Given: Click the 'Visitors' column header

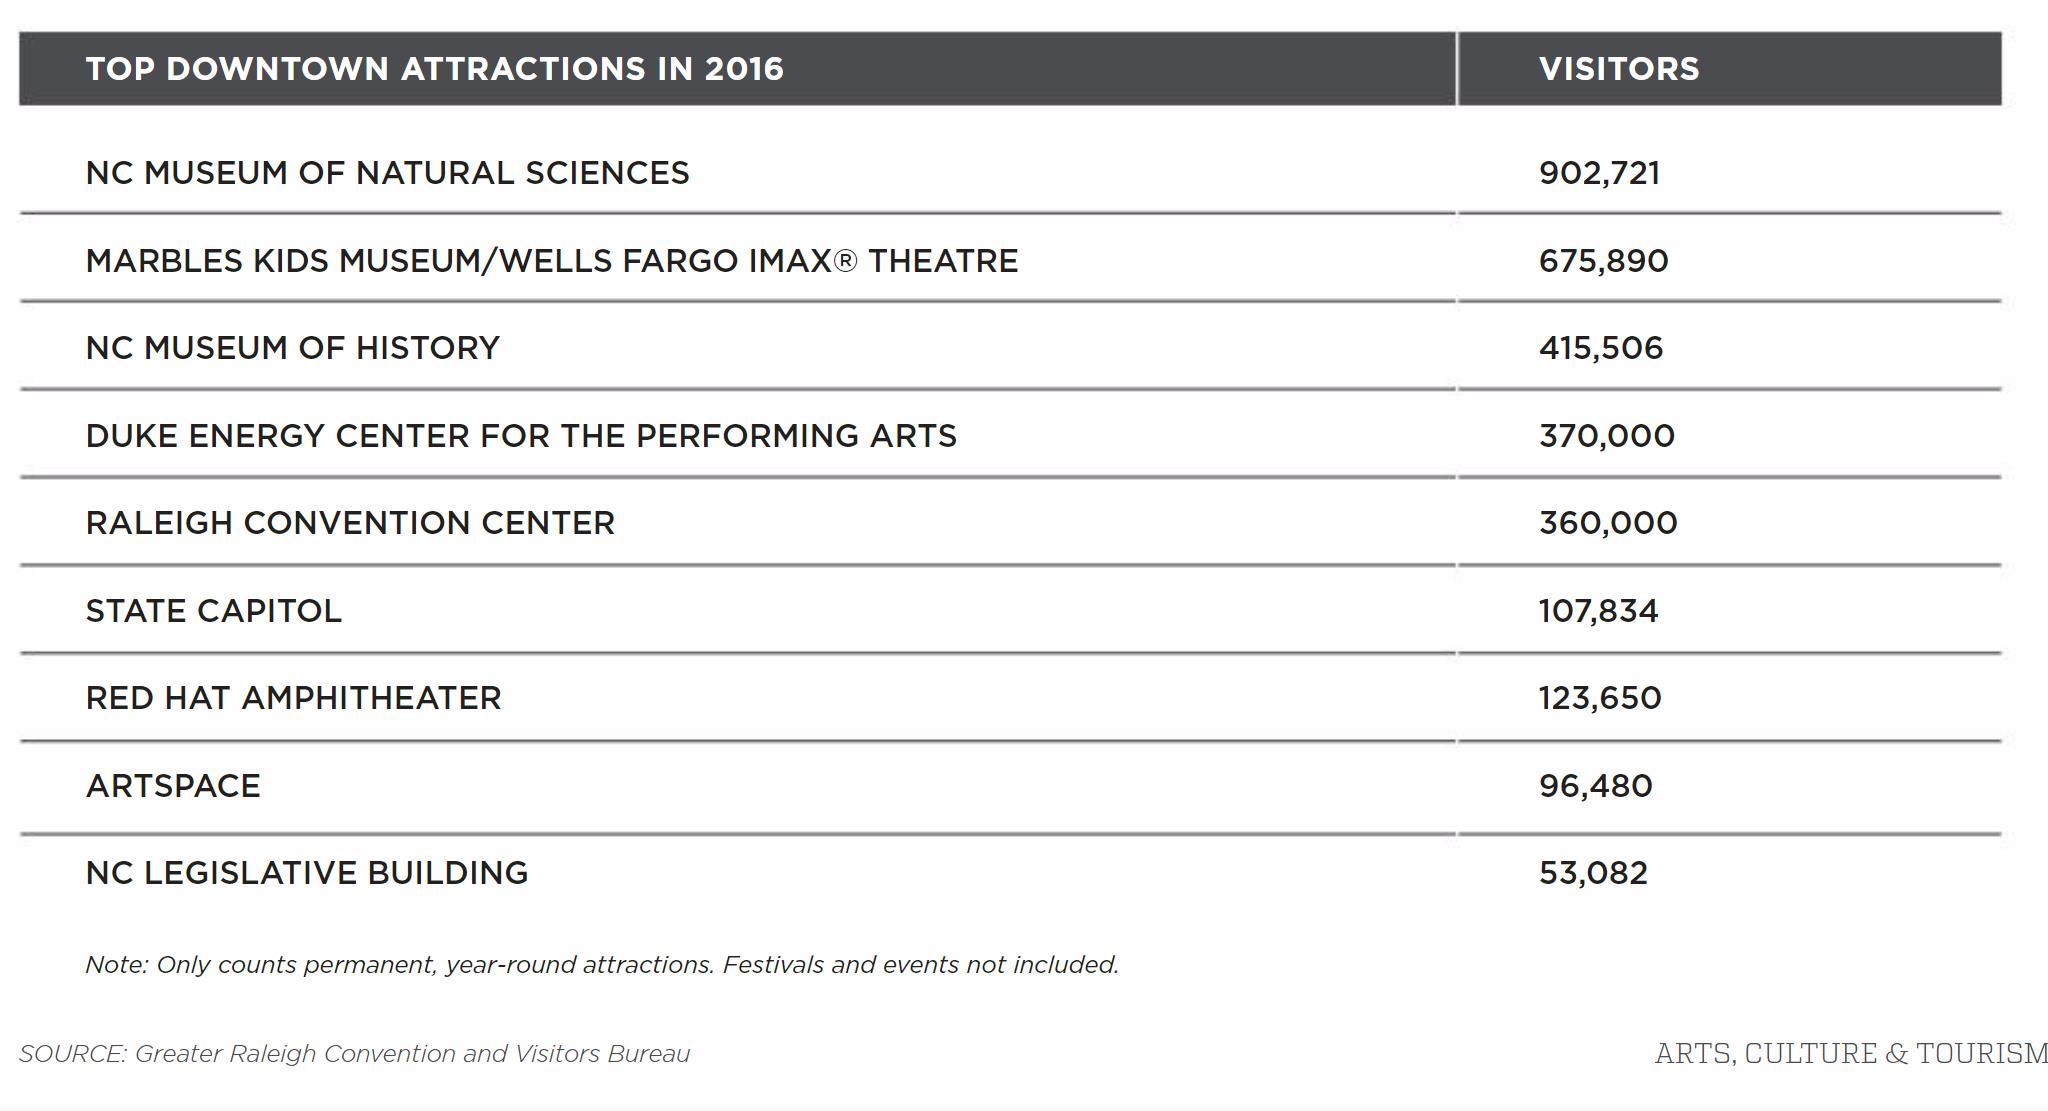Looking at the screenshot, I should click(x=1618, y=69).
